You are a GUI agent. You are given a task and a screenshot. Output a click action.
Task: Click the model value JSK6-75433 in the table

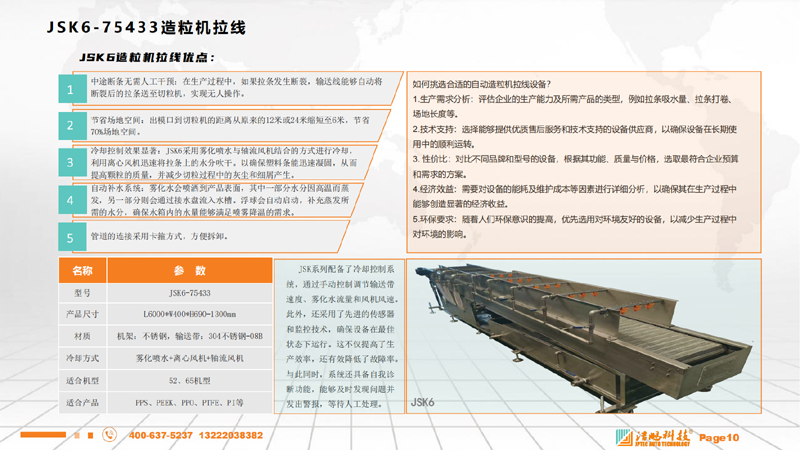click(189, 293)
